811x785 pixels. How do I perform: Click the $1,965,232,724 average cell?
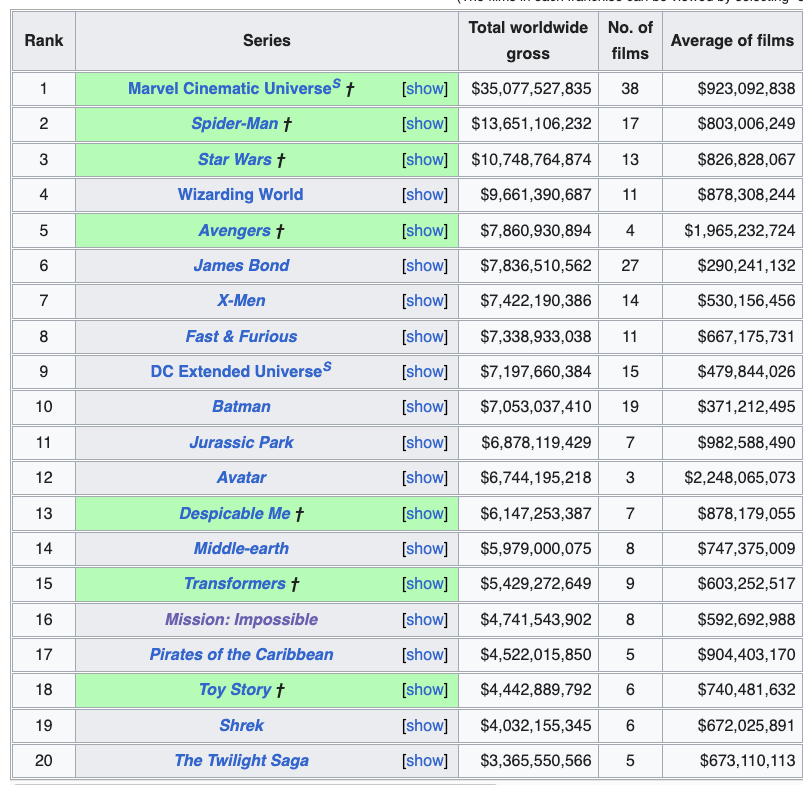click(732, 230)
